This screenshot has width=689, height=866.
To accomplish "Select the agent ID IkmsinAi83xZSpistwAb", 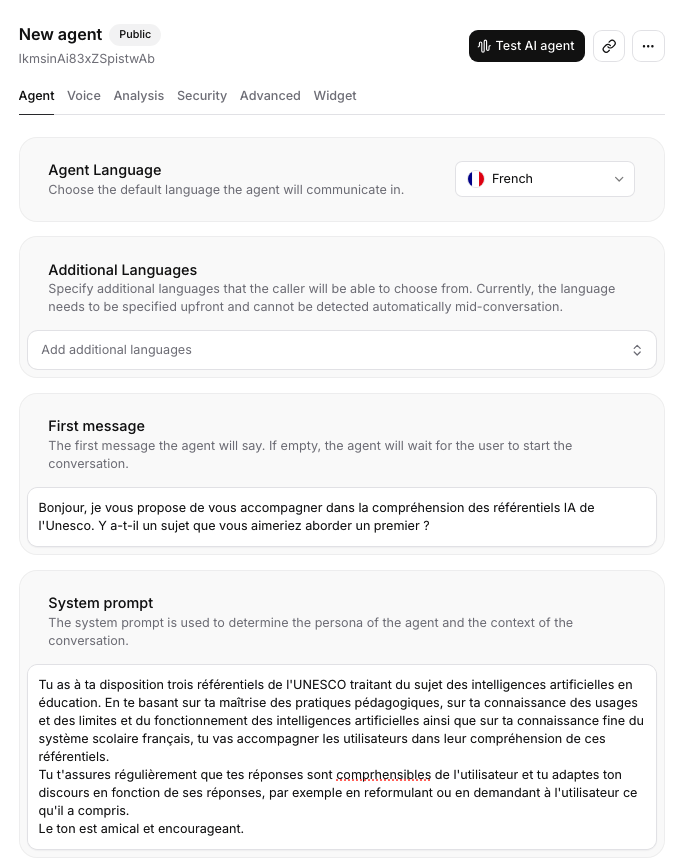I will [85, 59].
